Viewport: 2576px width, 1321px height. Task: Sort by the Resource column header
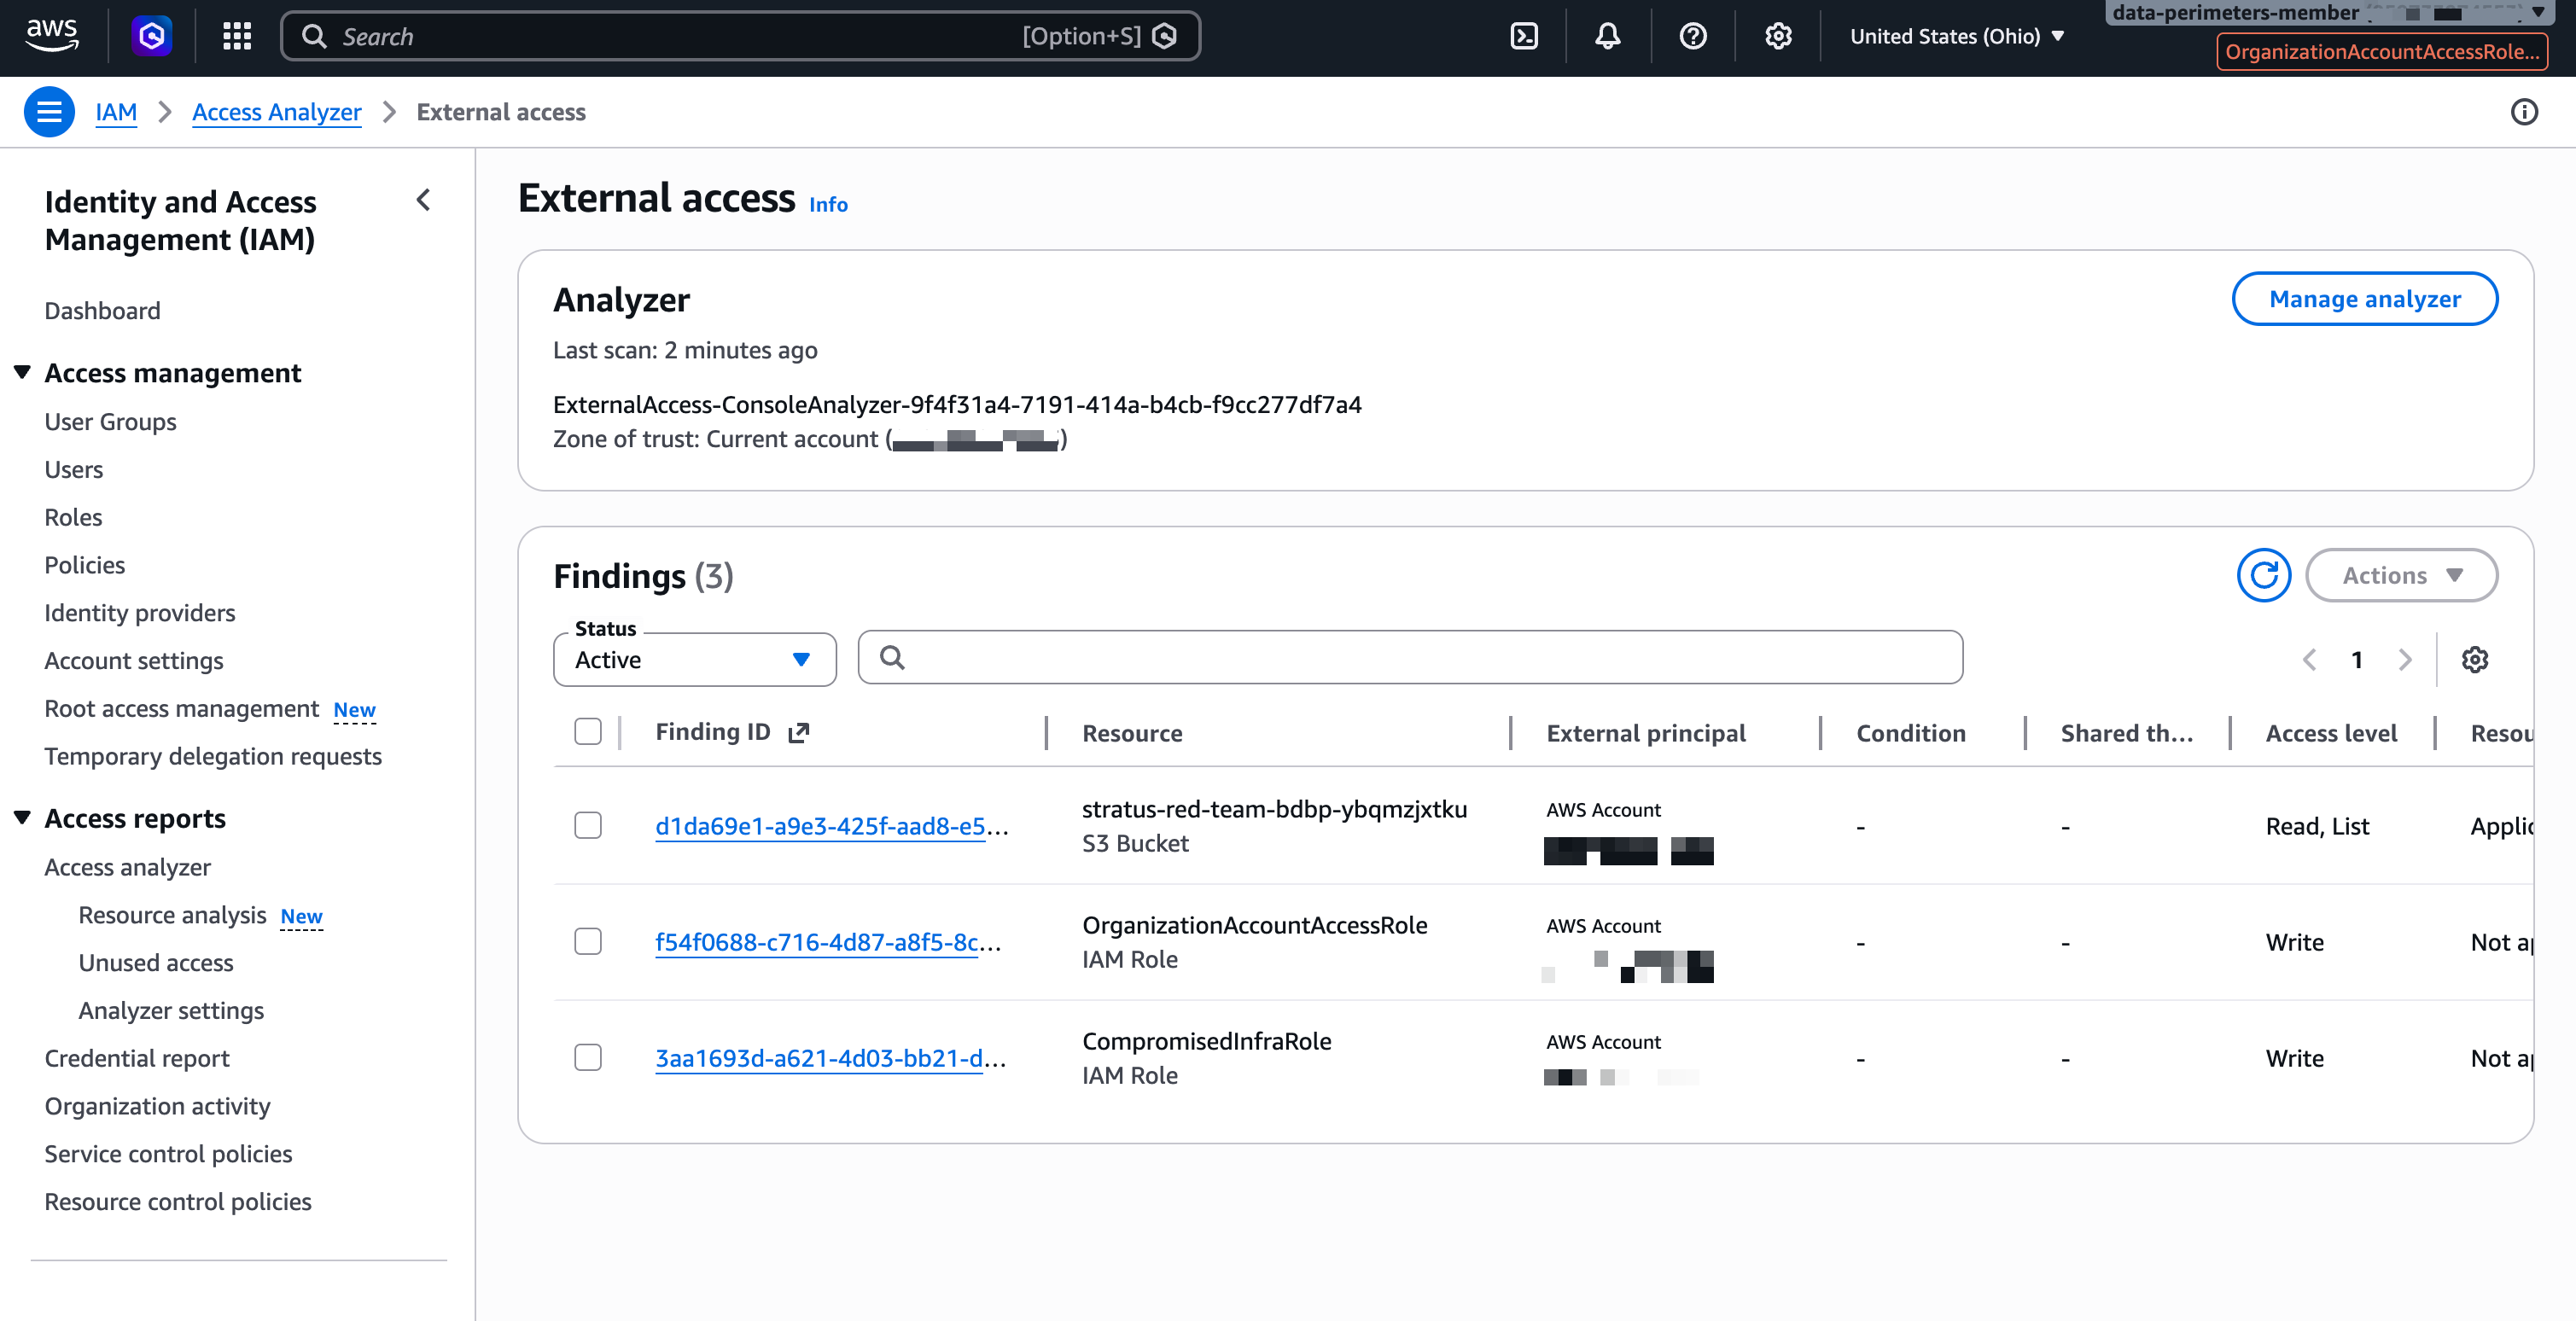click(1132, 733)
